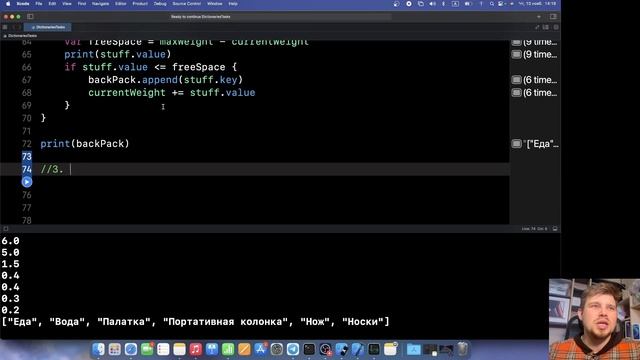Open the Find menu
Screen dimensions: 640x360
point(82,4)
